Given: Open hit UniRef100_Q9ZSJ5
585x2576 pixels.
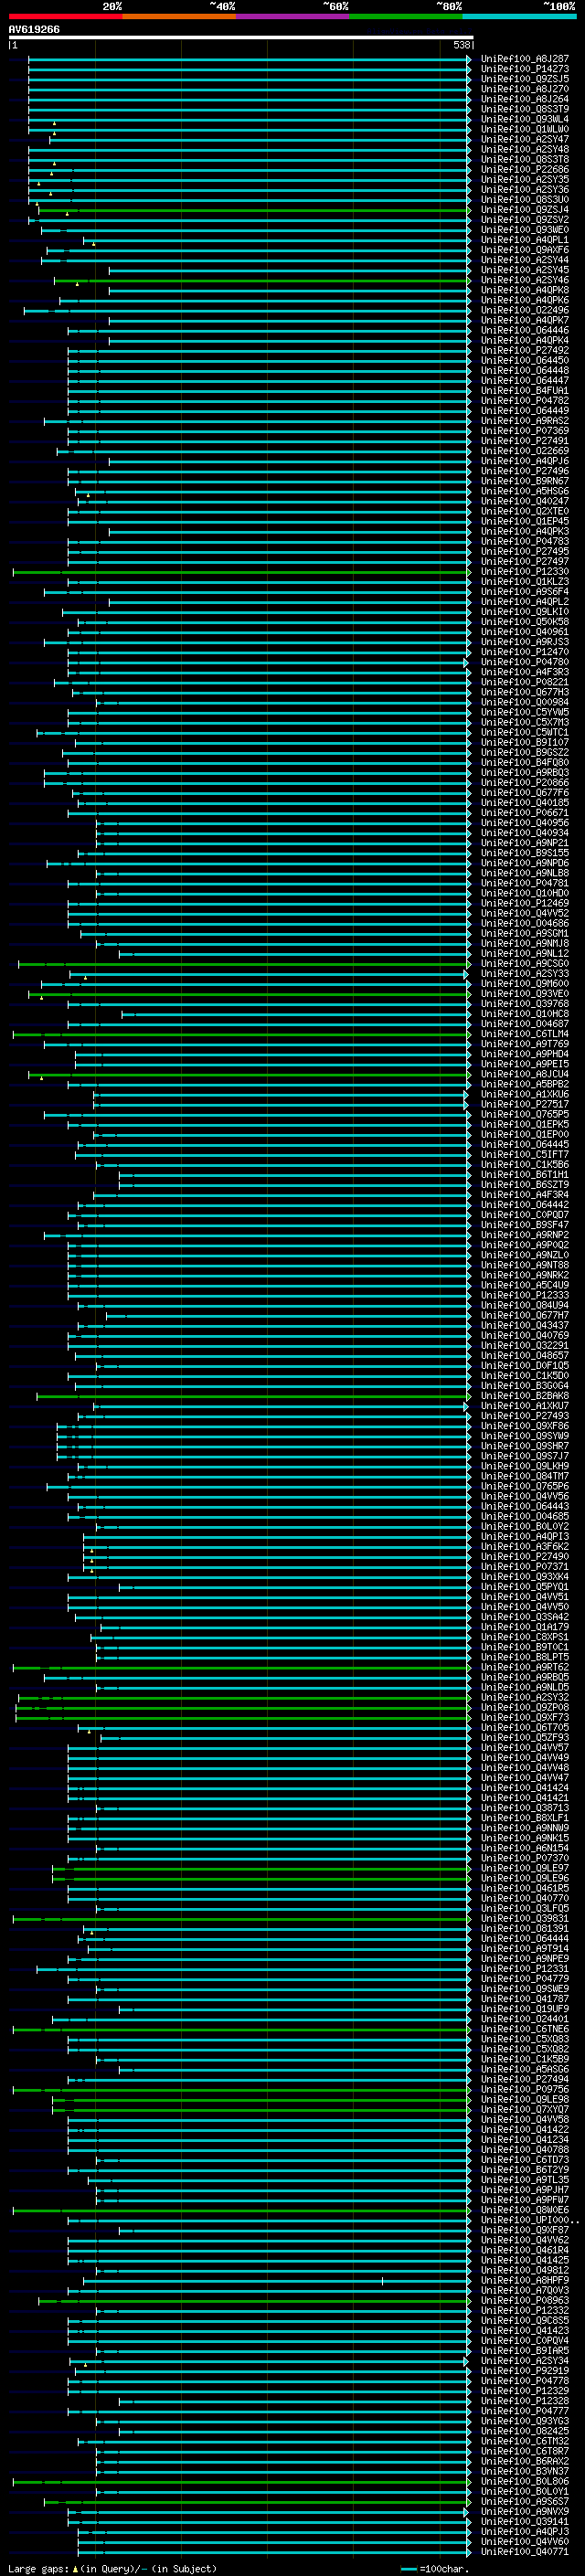Looking at the screenshot, I should tap(525, 79).
